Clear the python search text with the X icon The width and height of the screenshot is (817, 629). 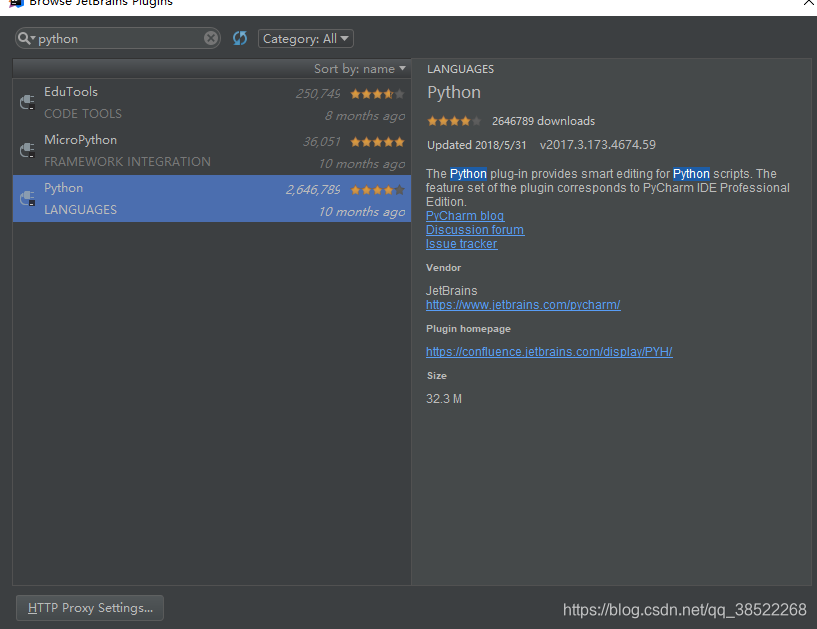211,38
